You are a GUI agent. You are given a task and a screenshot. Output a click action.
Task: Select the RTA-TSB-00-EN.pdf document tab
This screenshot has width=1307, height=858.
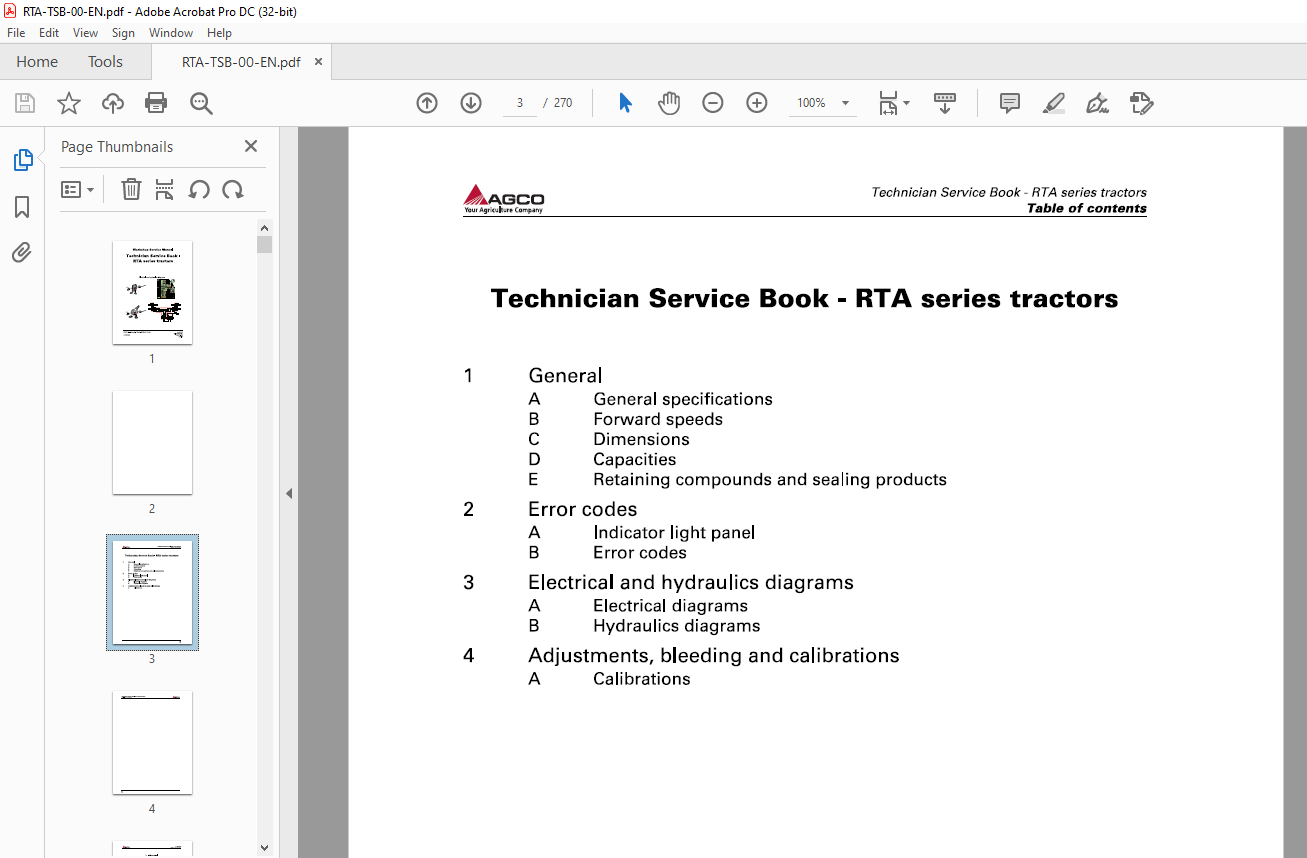(241, 62)
